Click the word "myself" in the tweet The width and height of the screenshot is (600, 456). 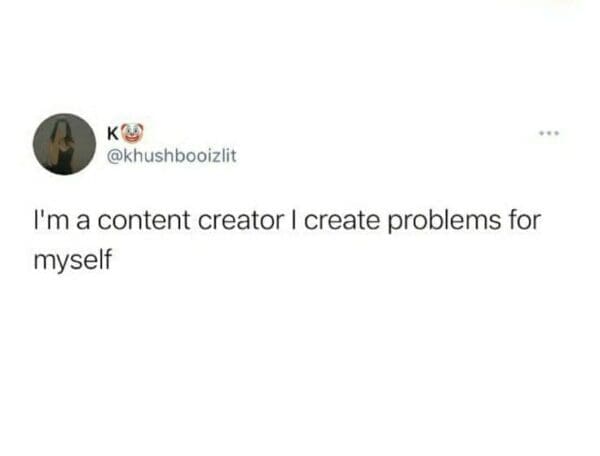(73, 261)
